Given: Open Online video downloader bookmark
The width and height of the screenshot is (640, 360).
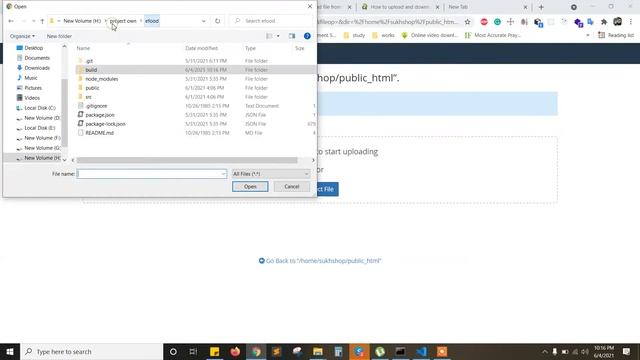Looking at the screenshot, I should 430,36.
